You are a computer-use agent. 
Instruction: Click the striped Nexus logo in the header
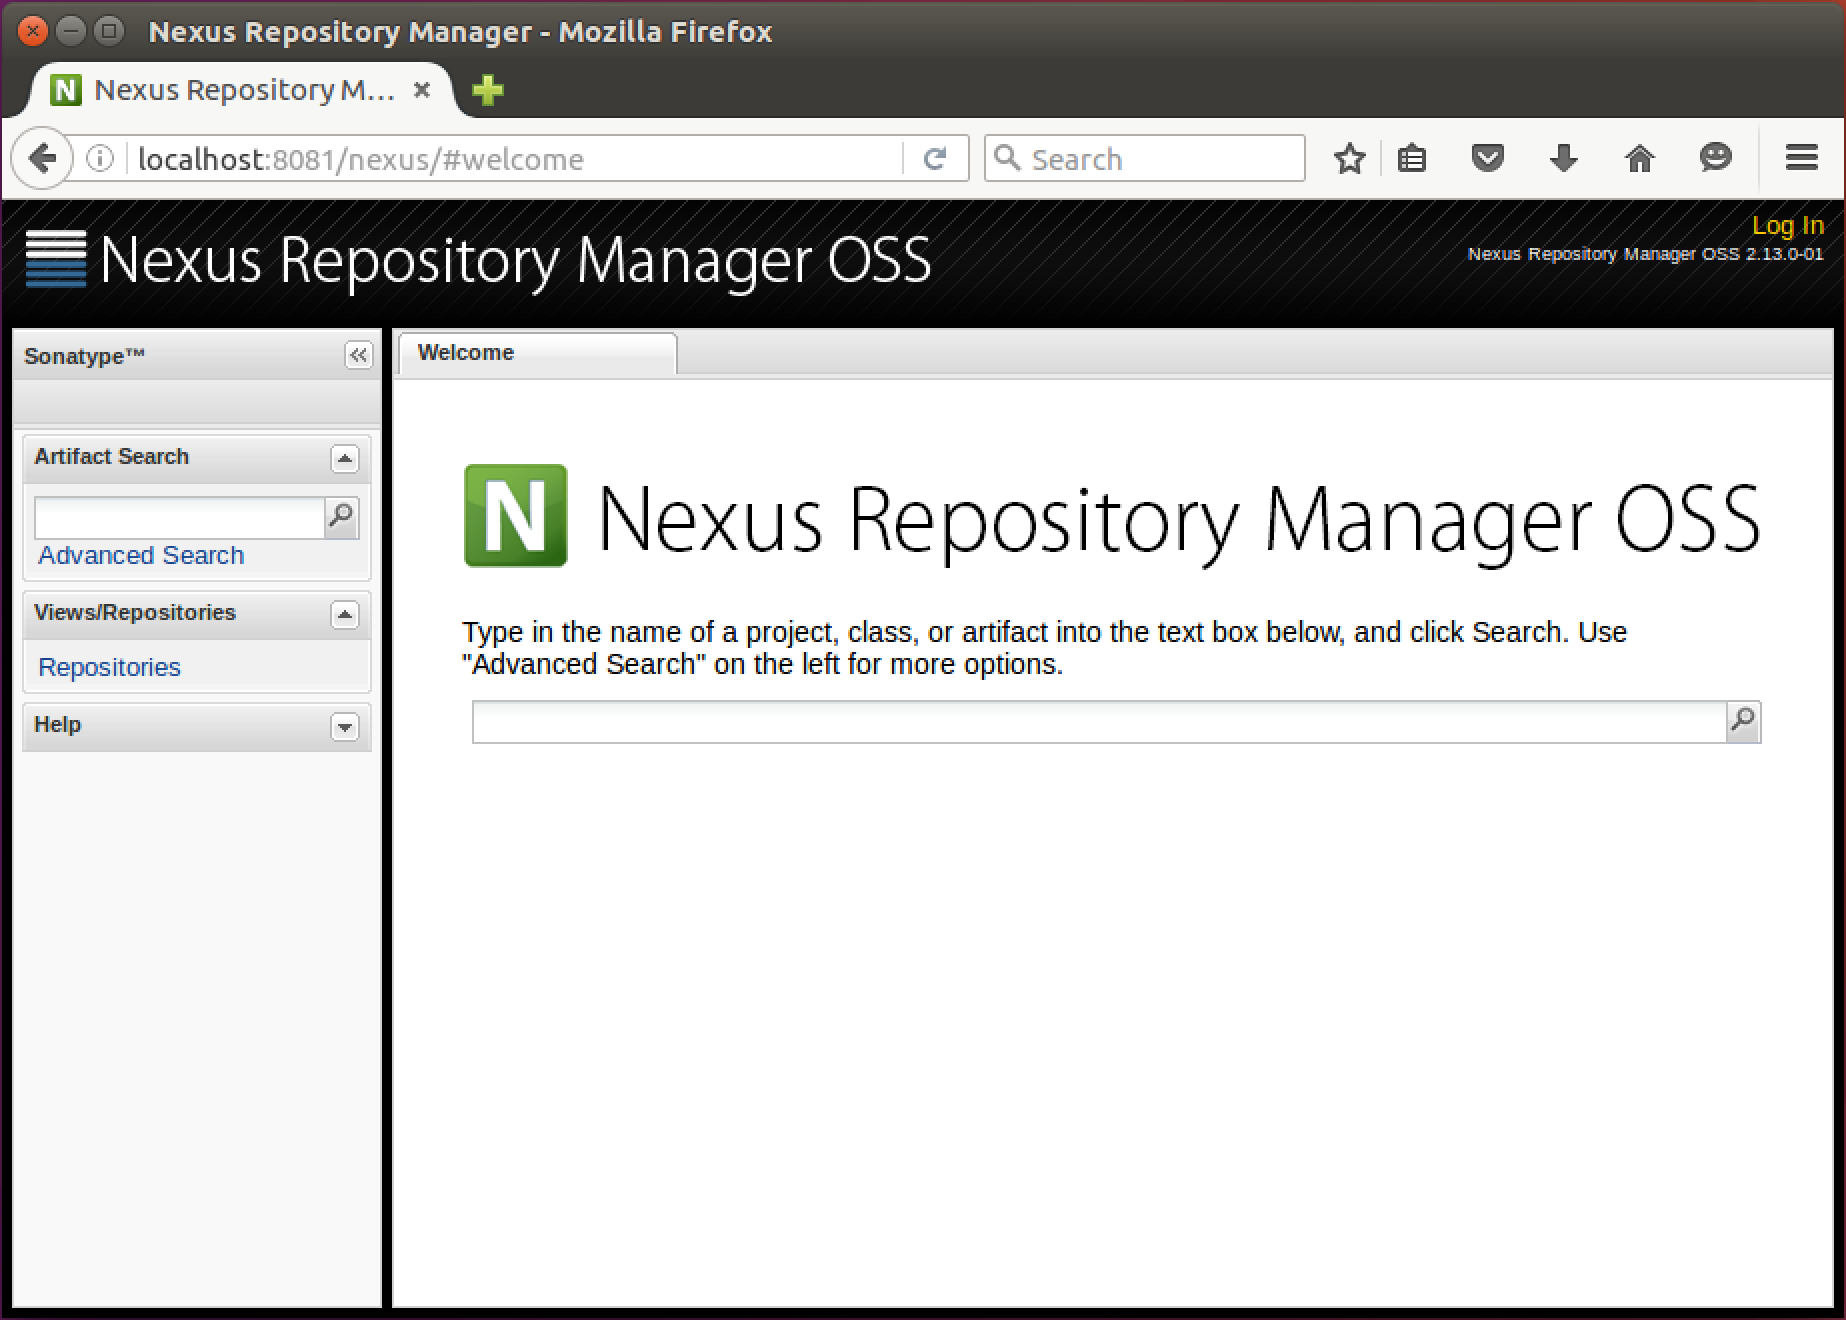[56, 259]
